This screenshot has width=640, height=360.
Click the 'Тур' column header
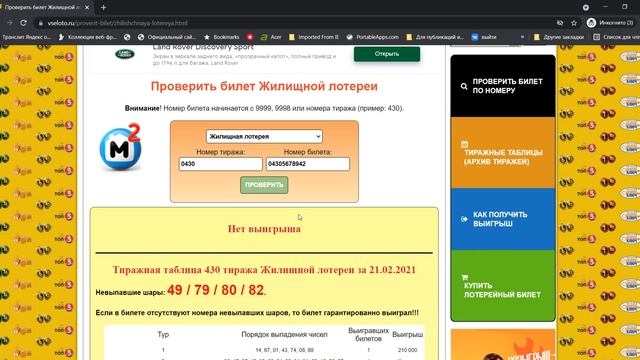click(x=163, y=334)
